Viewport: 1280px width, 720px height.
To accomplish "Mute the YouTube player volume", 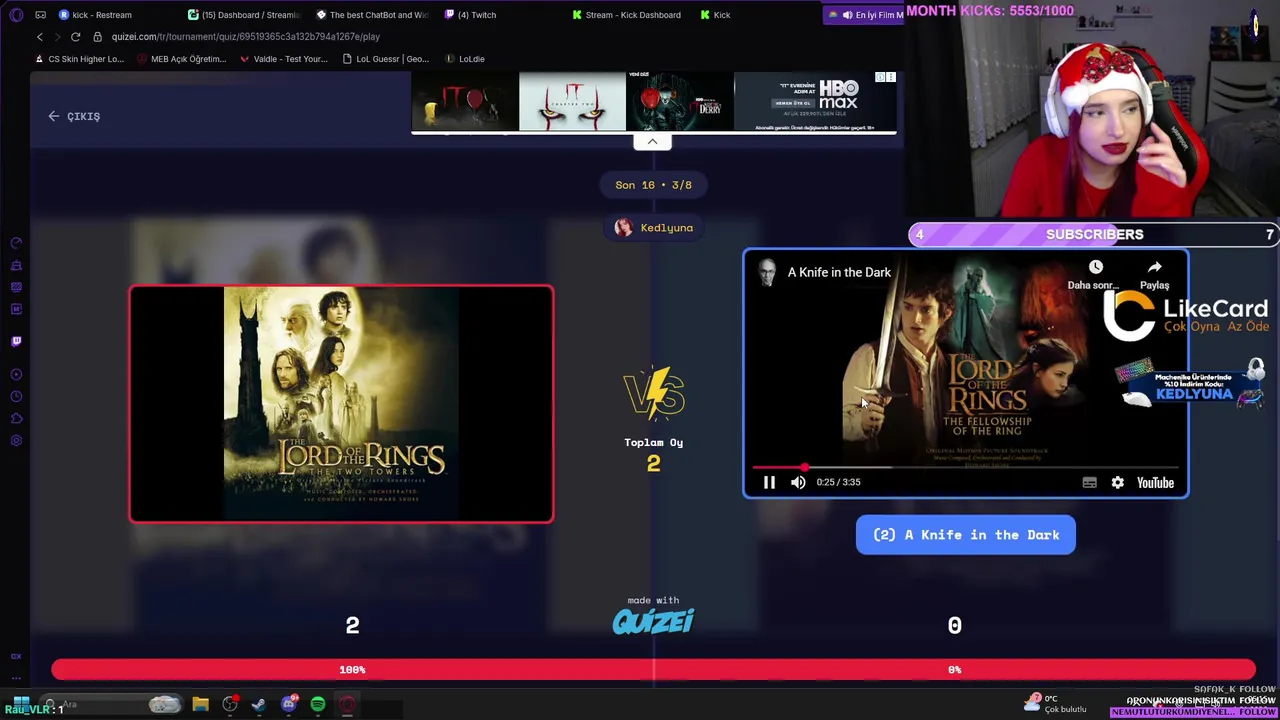I will coord(798,482).
